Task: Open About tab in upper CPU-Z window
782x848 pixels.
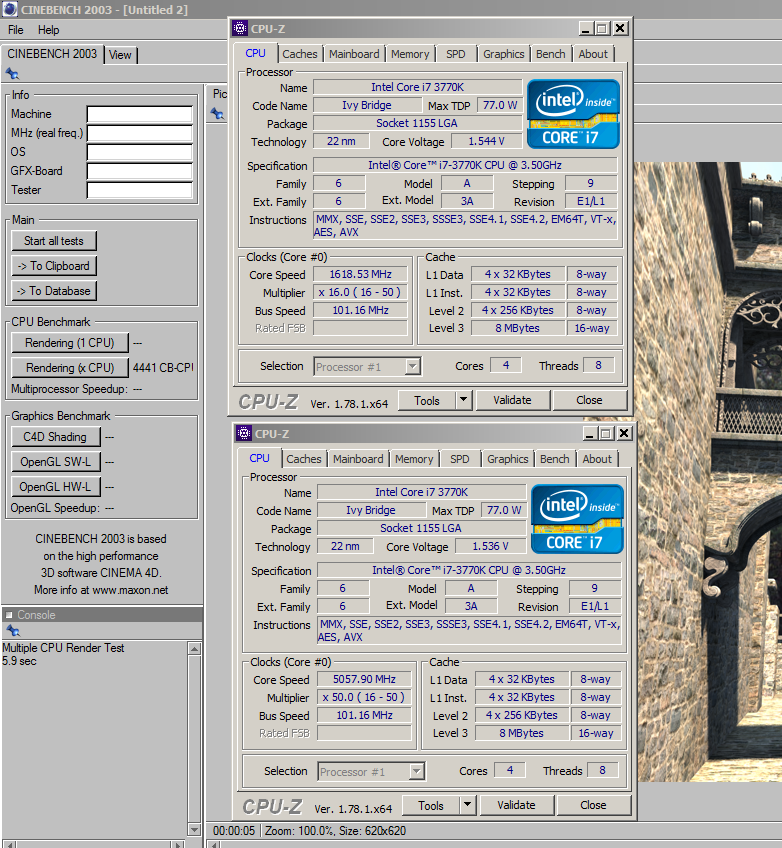Action: pos(593,54)
